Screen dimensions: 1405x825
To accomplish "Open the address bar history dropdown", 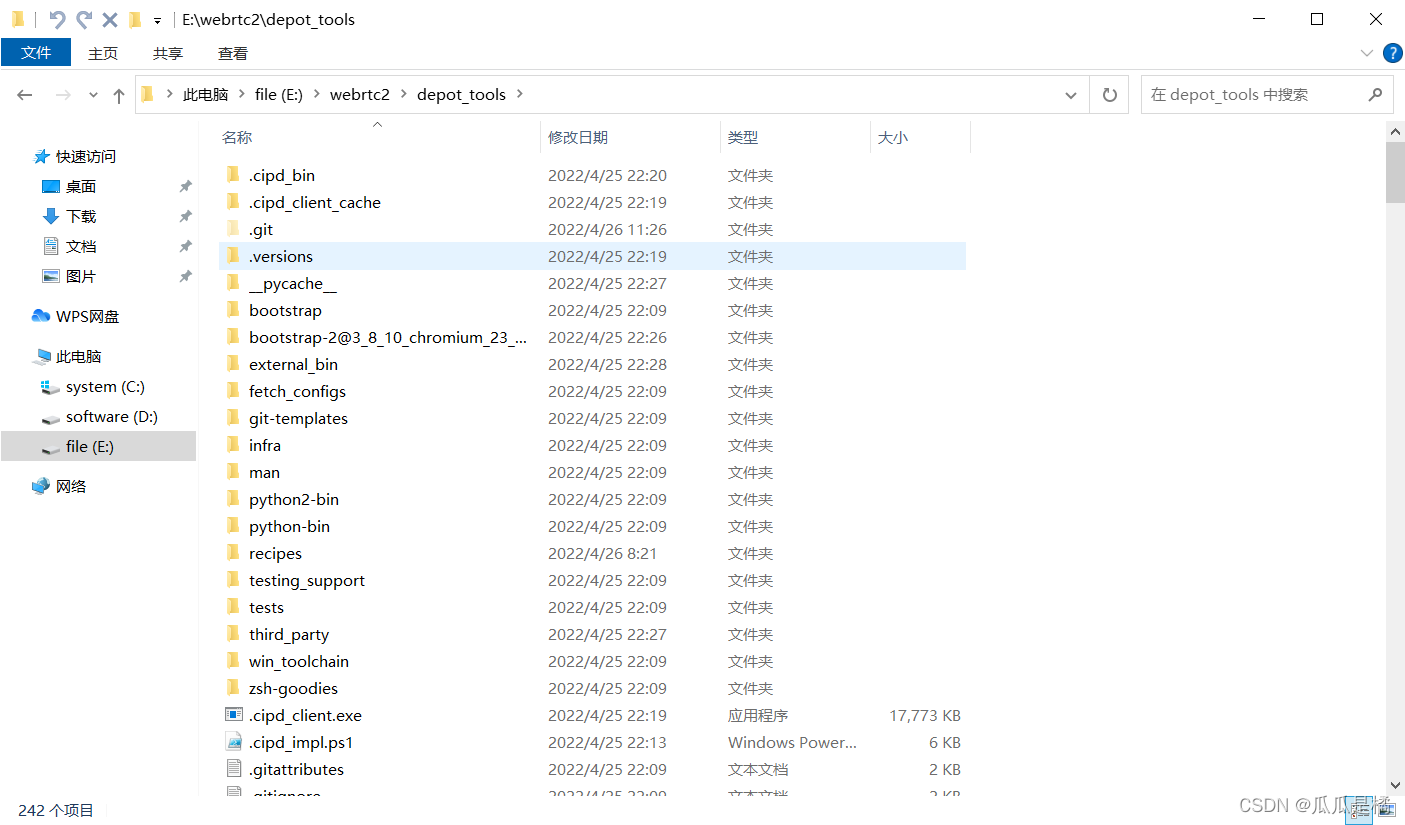I will coord(1071,95).
